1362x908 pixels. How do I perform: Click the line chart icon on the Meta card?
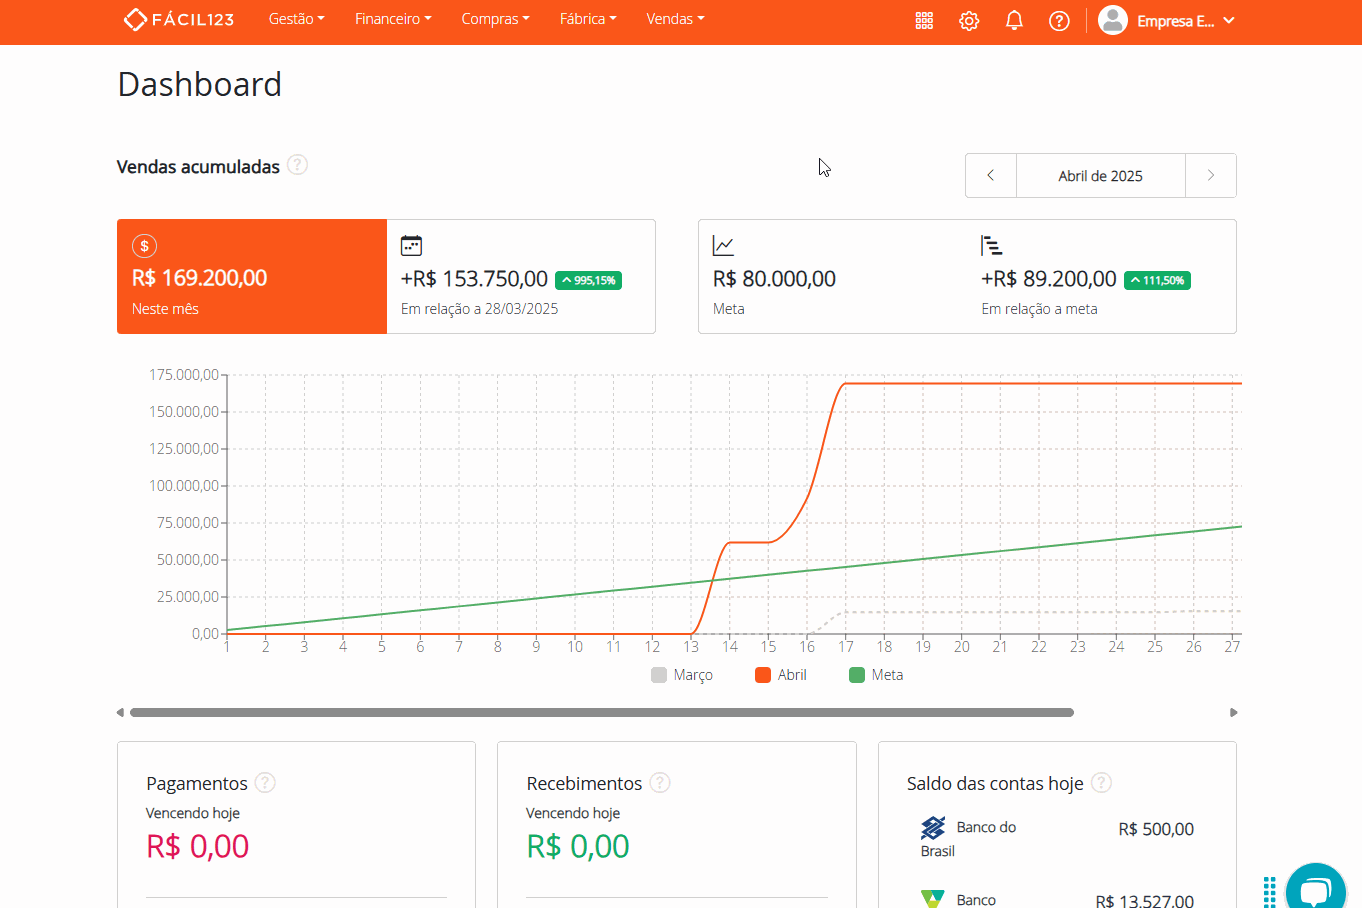coord(723,245)
